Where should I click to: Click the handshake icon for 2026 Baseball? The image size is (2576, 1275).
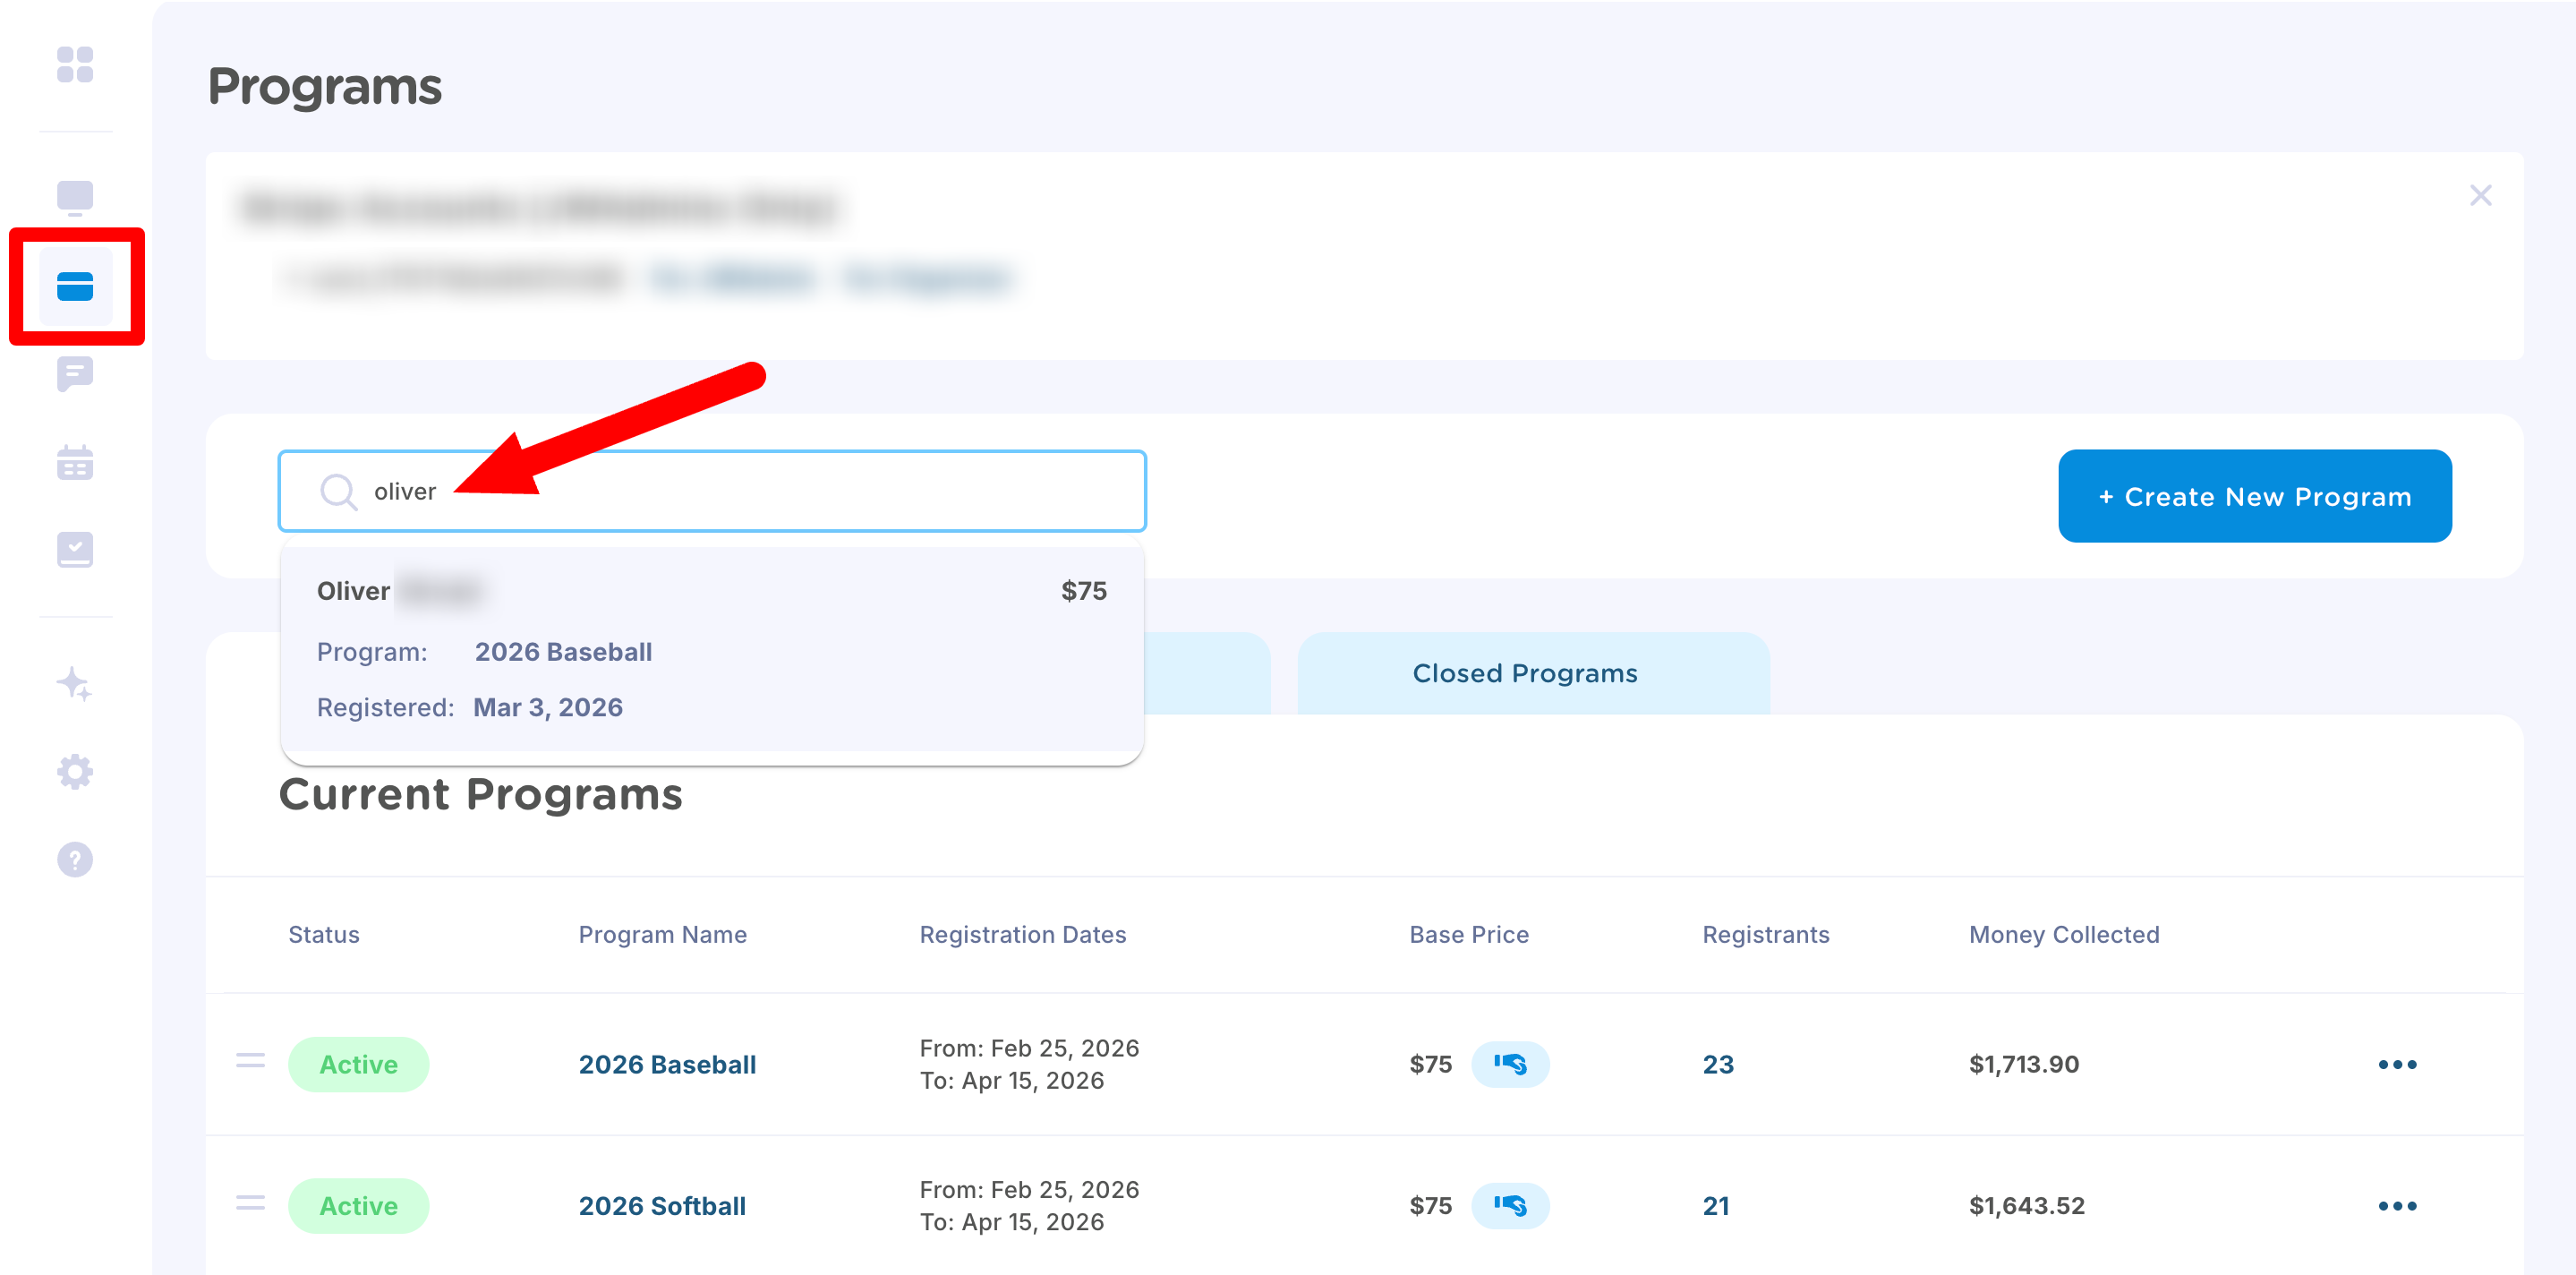(x=1510, y=1064)
